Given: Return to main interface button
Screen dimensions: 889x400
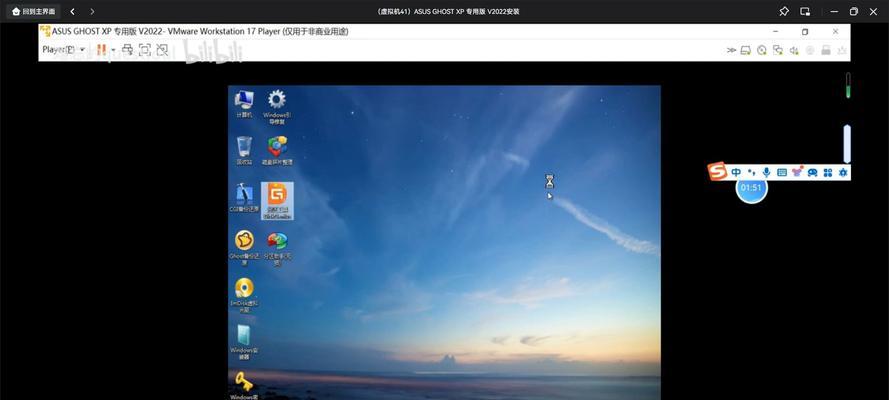Looking at the screenshot, I should [33, 11].
